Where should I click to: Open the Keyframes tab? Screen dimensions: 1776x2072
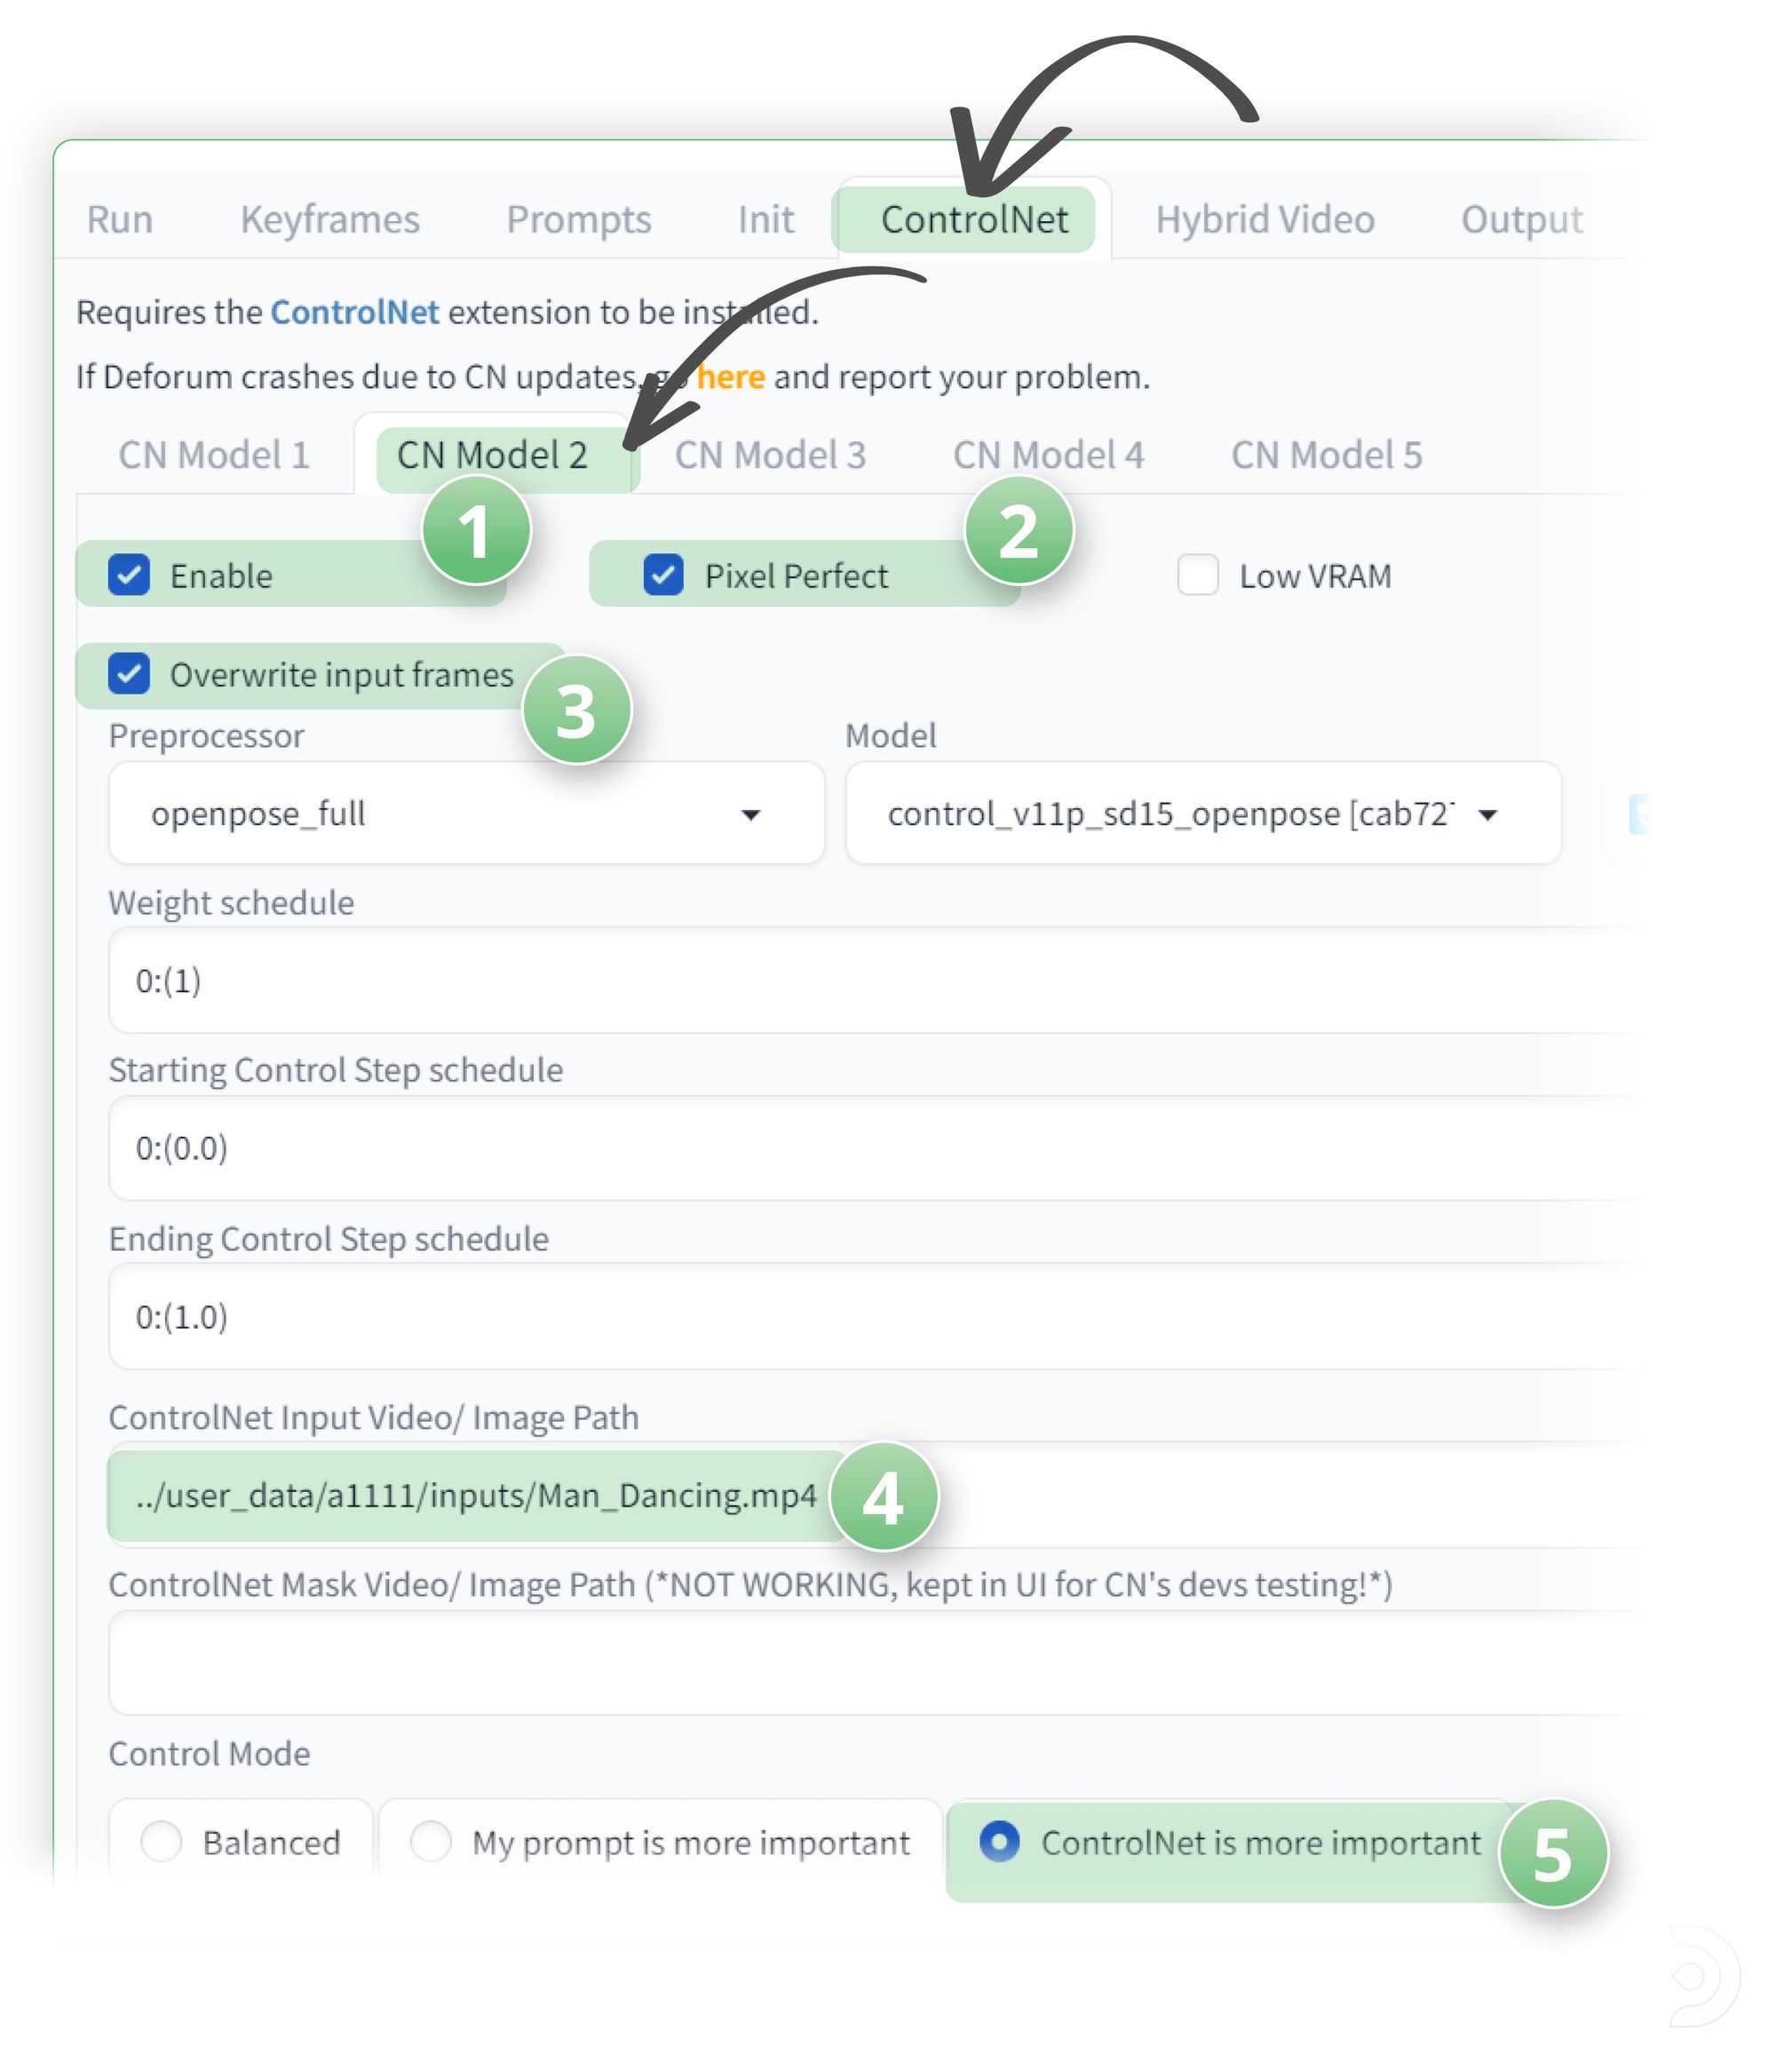329,219
